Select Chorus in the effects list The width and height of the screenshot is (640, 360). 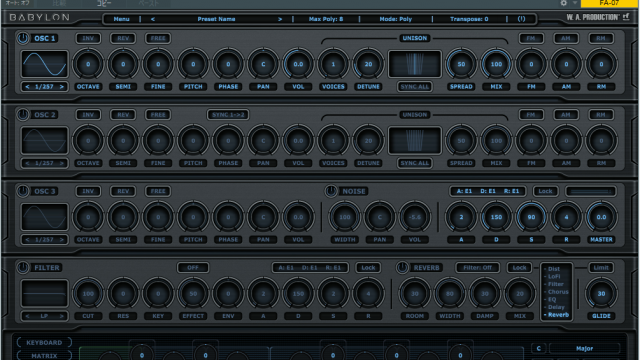point(558,292)
